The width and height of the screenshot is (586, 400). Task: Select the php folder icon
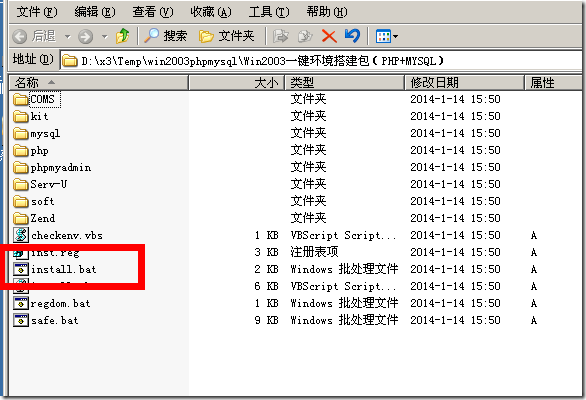(21, 151)
